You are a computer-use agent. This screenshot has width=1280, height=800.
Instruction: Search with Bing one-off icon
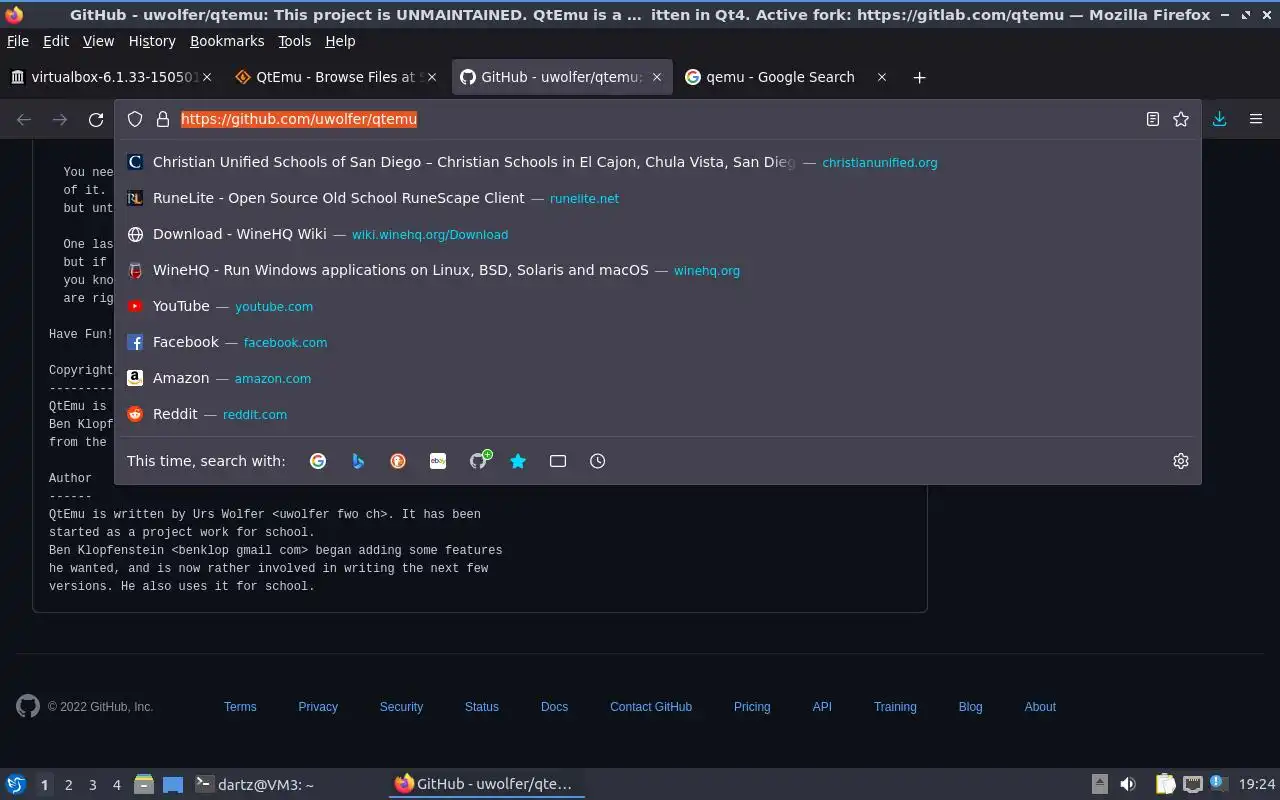click(x=358, y=461)
